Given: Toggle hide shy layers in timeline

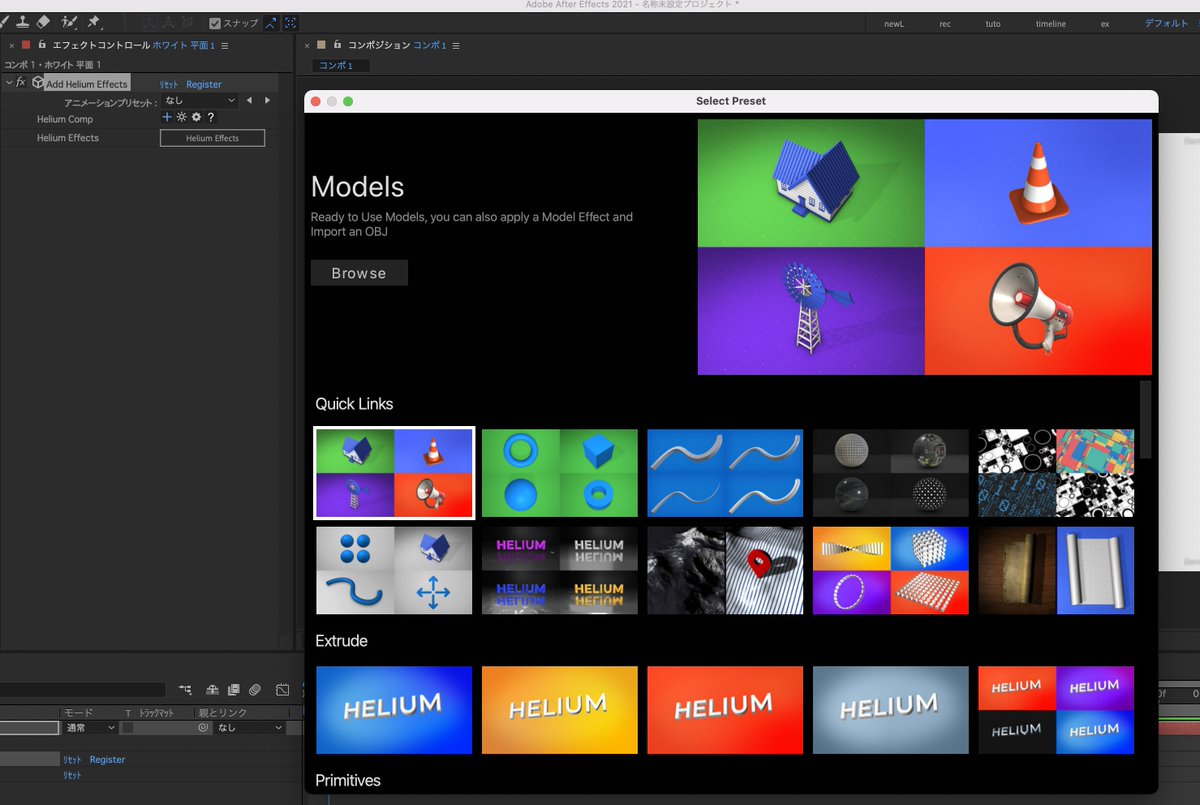Looking at the screenshot, I should 212,689.
